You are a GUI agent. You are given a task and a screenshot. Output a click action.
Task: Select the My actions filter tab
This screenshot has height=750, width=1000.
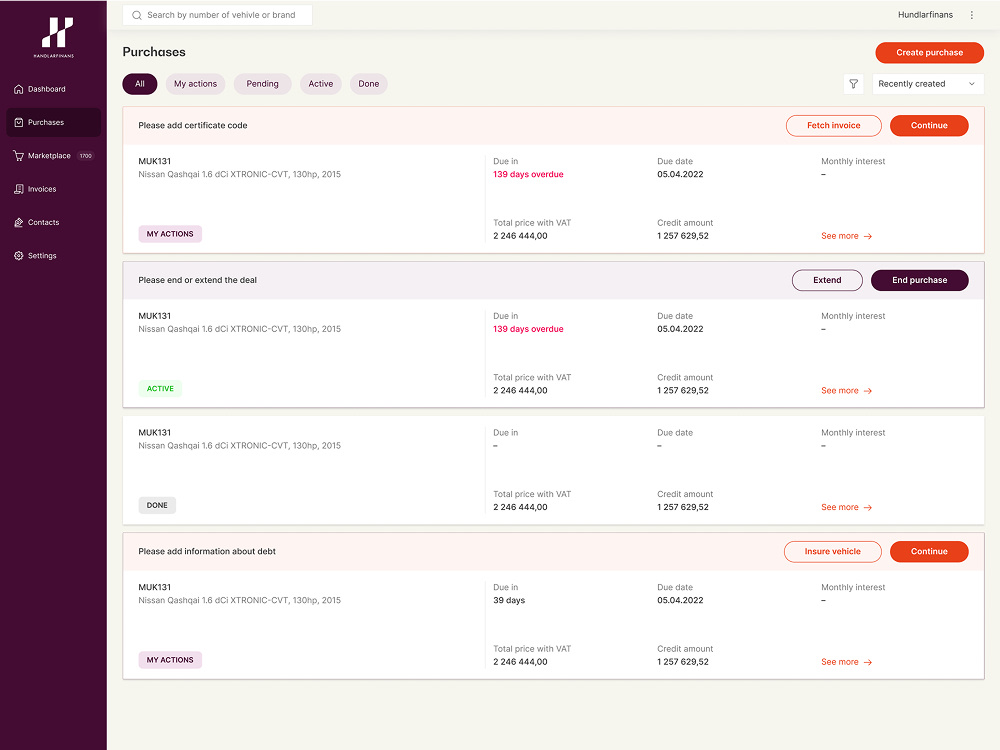click(x=195, y=84)
